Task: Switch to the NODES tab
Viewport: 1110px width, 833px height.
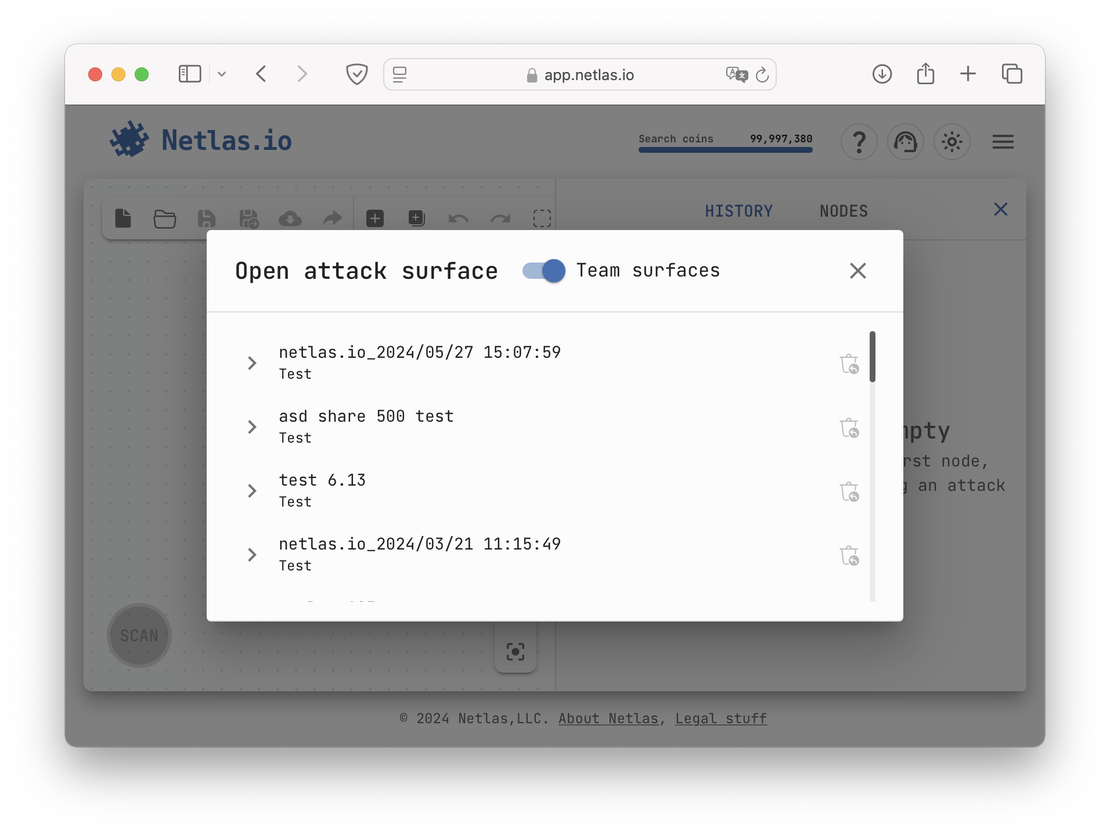Action: (x=843, y=211)
